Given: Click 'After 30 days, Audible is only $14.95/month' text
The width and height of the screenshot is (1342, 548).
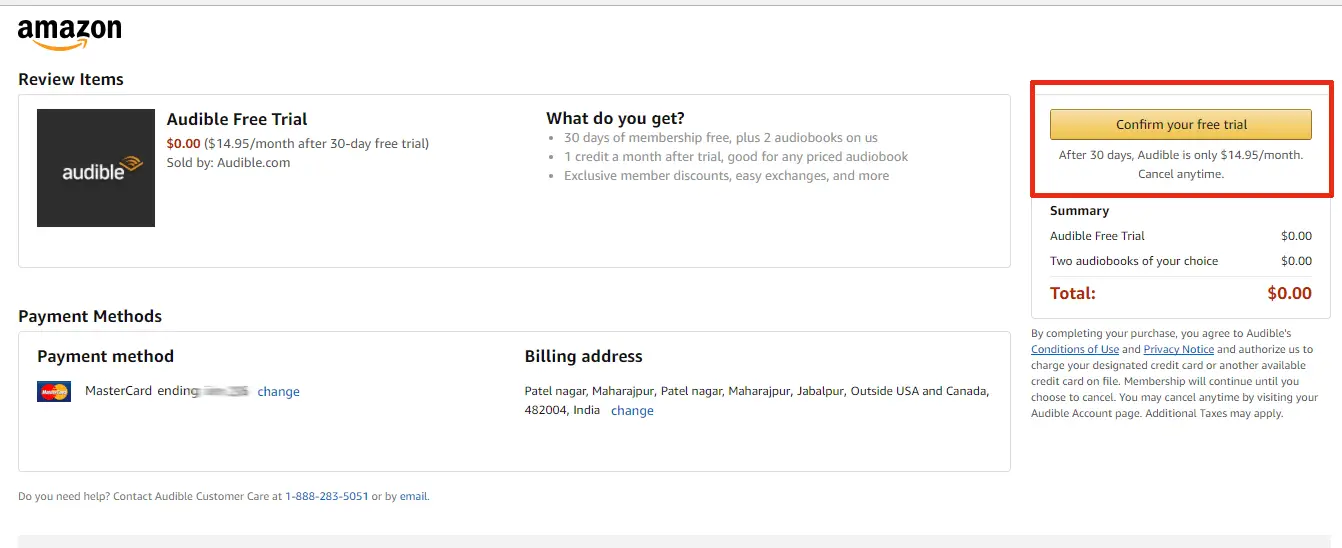Looking at the screenshot, I should 1180,155.
